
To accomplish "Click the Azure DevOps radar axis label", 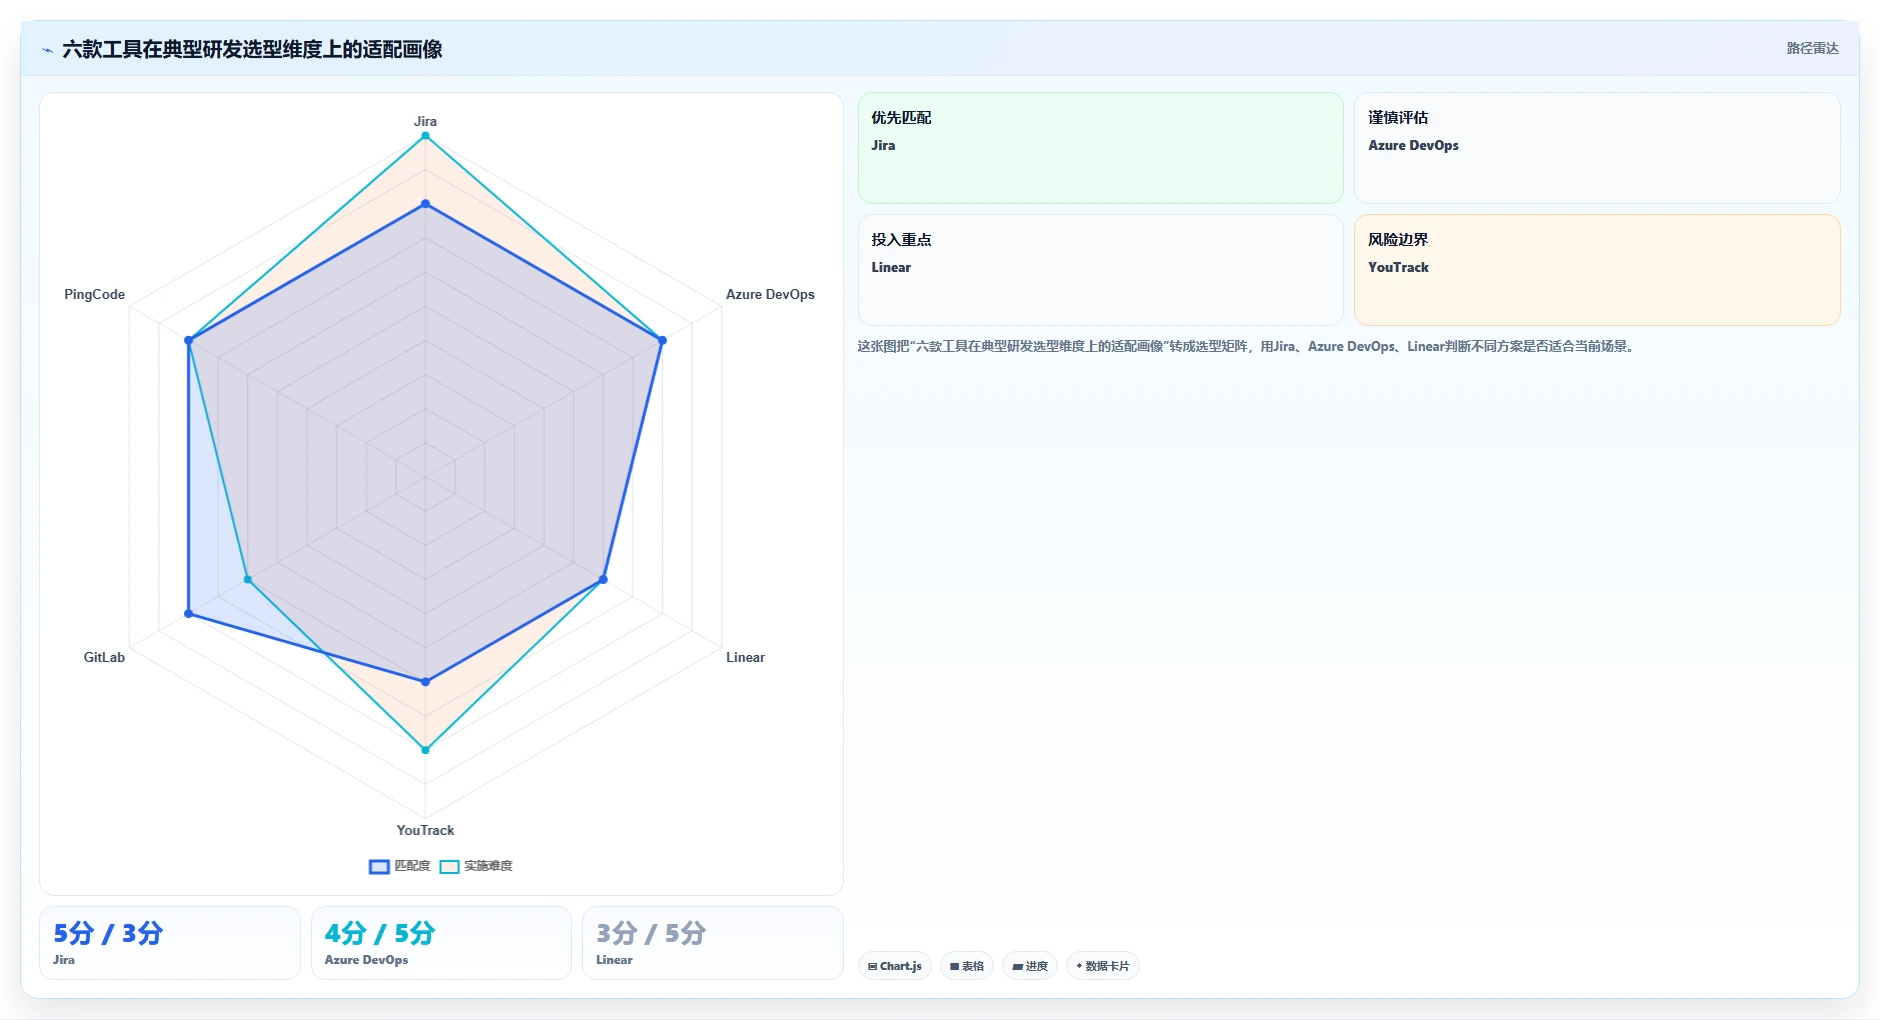I will (770, 294).
